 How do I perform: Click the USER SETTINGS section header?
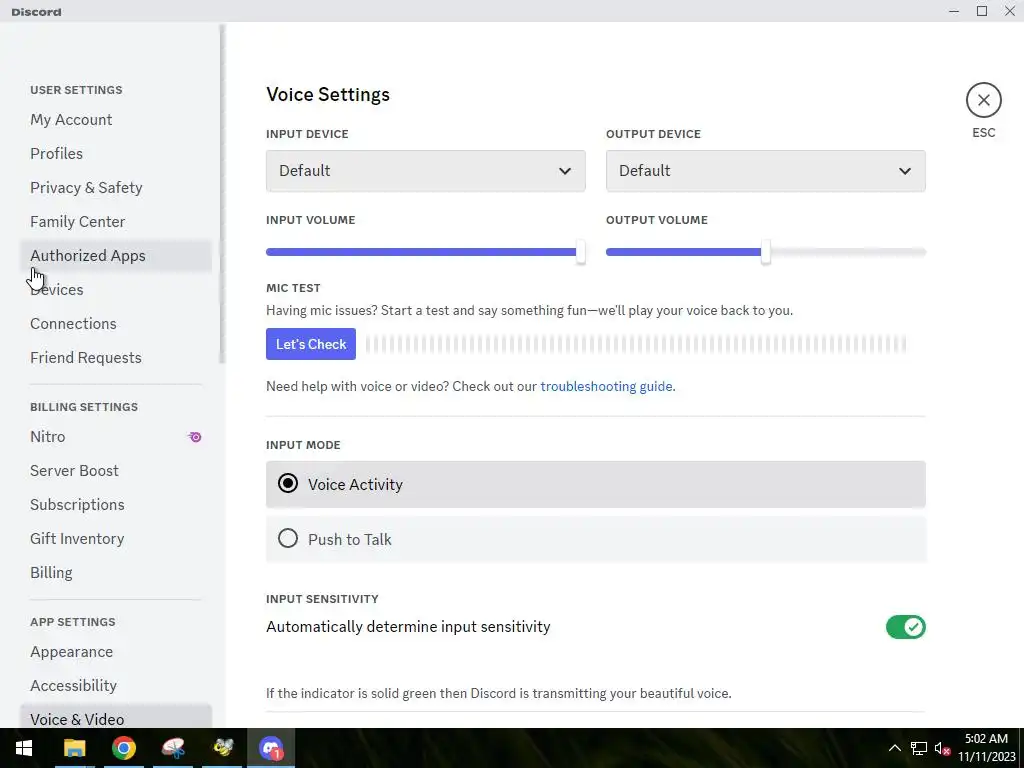(76, 90)
